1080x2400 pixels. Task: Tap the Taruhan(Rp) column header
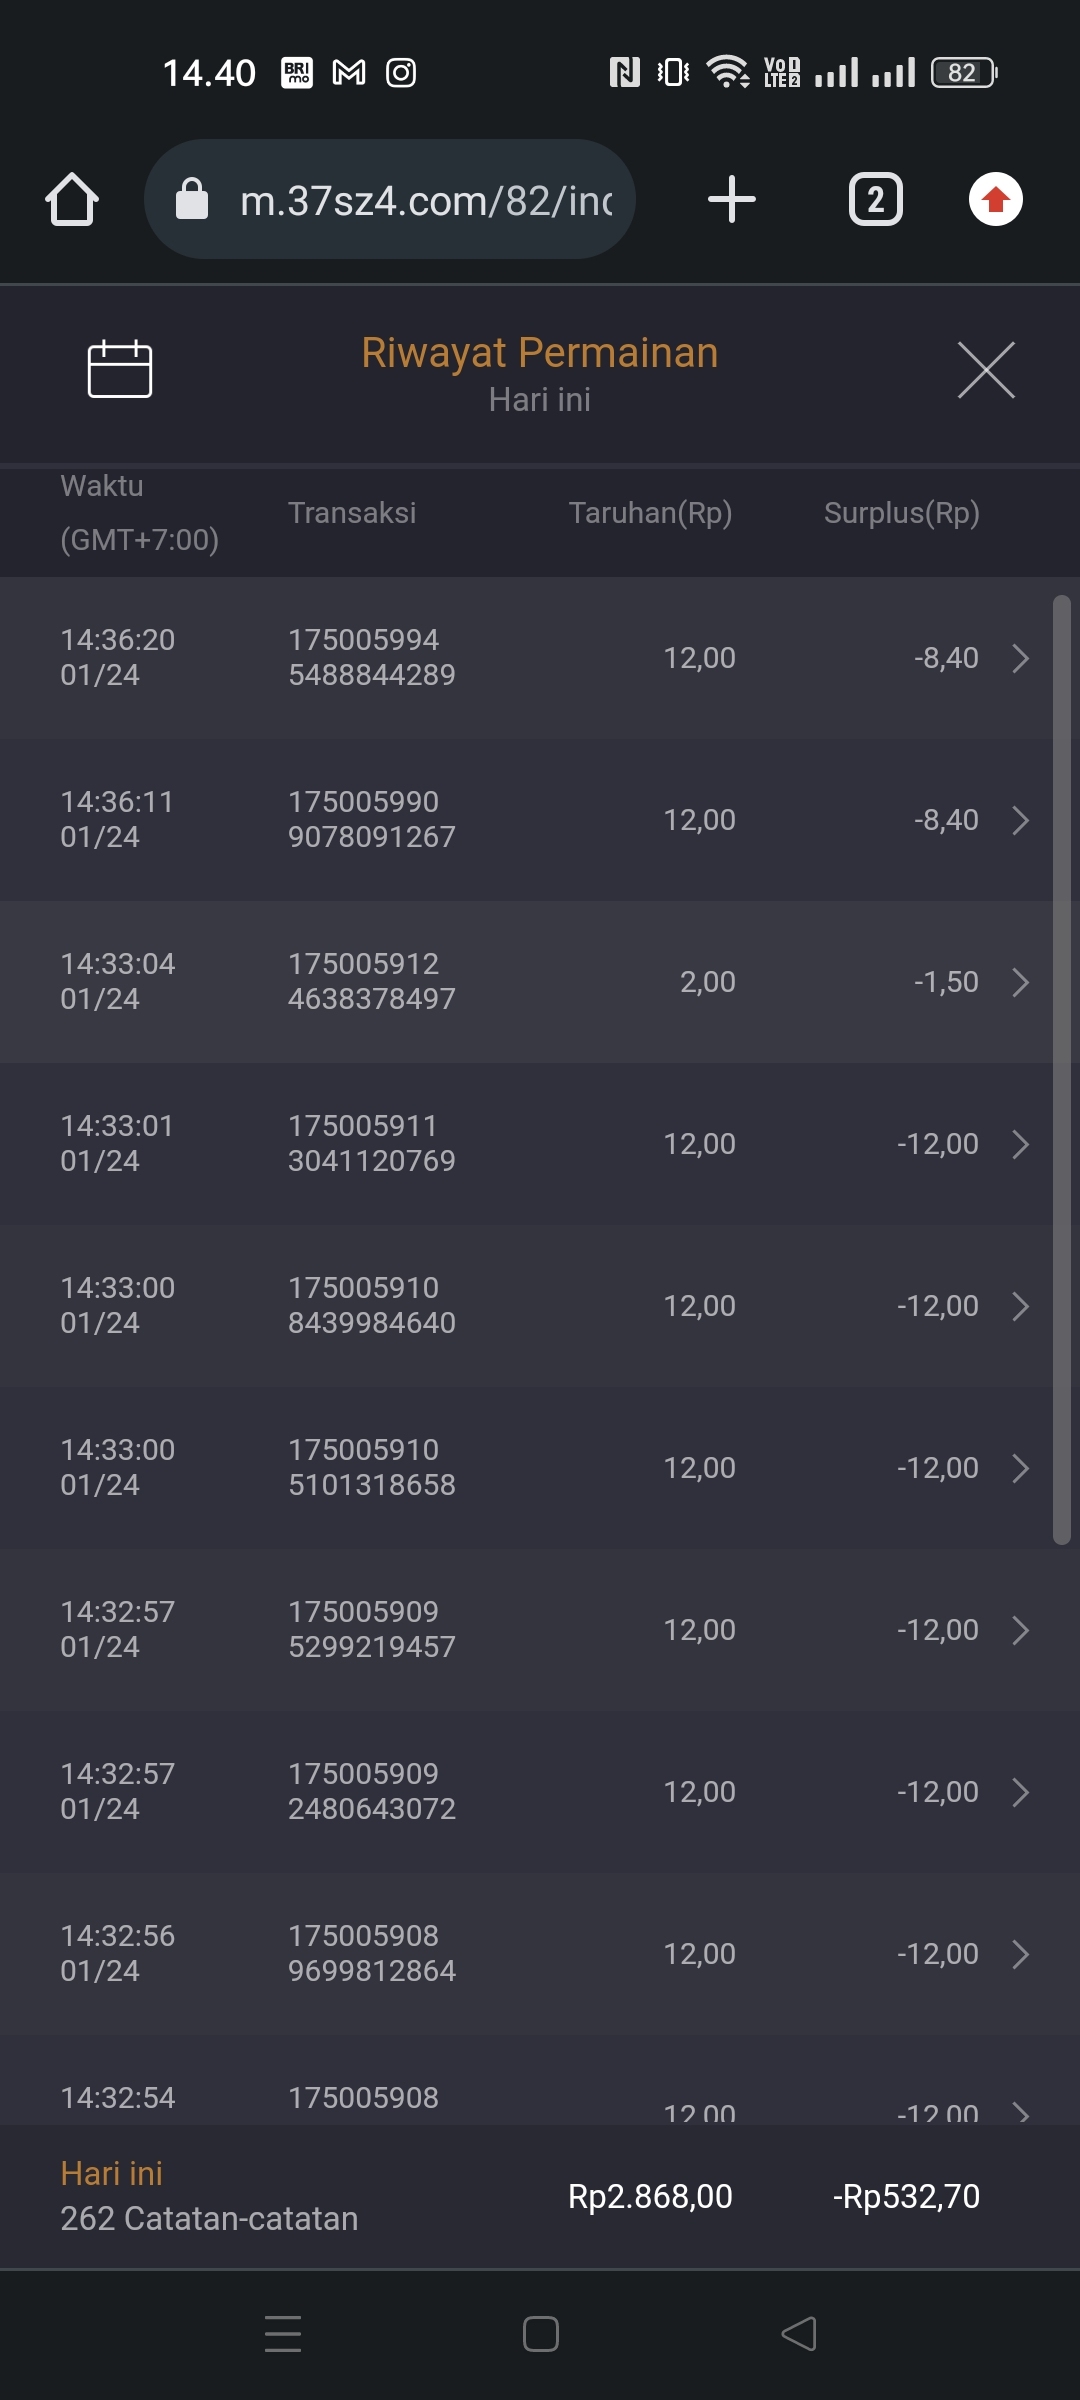[650, 513]
